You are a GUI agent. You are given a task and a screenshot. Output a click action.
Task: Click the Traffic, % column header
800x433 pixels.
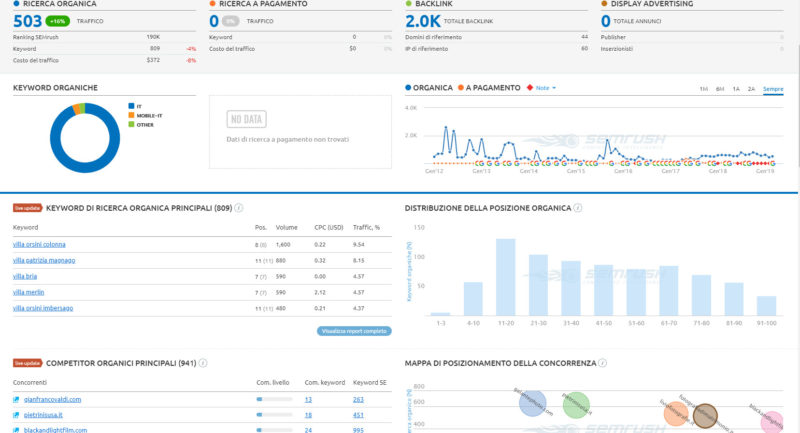click(366, 227)
